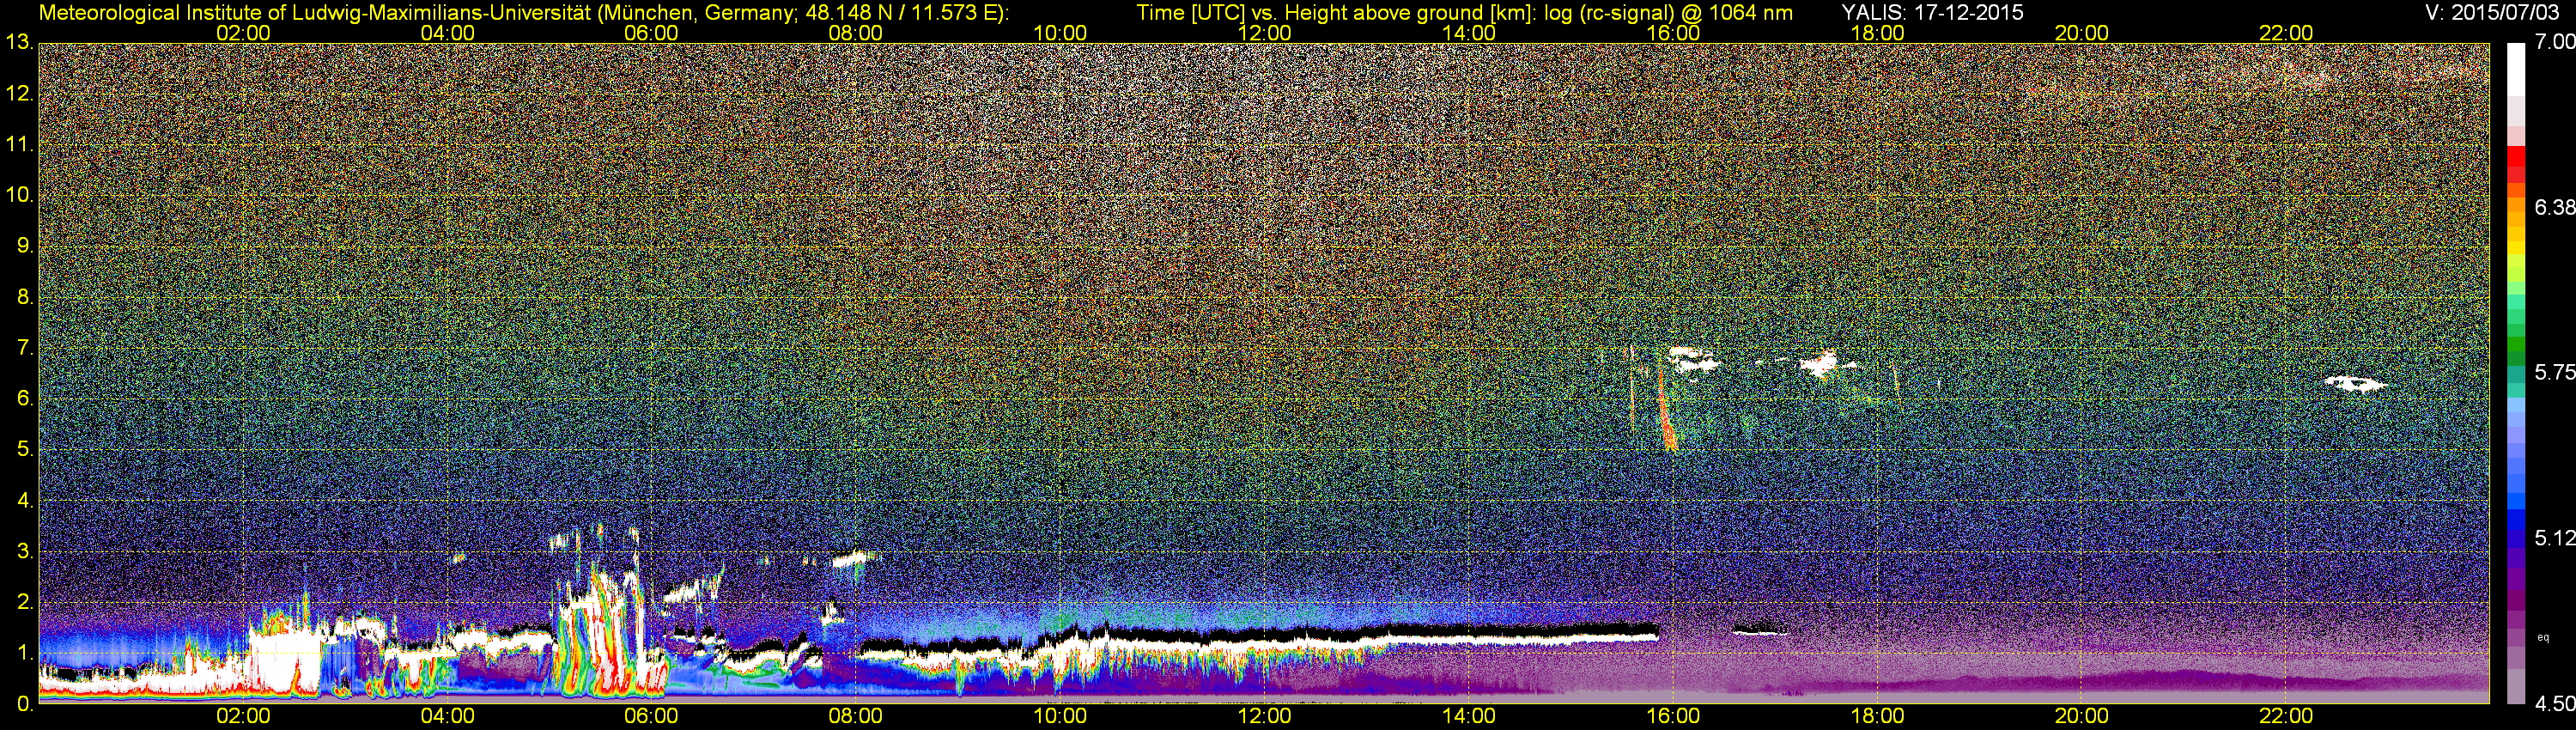Select the 5. km height axis label
Image resolution: width=2576 pixels, height=730 pixels.
click(x=25, y=449)
